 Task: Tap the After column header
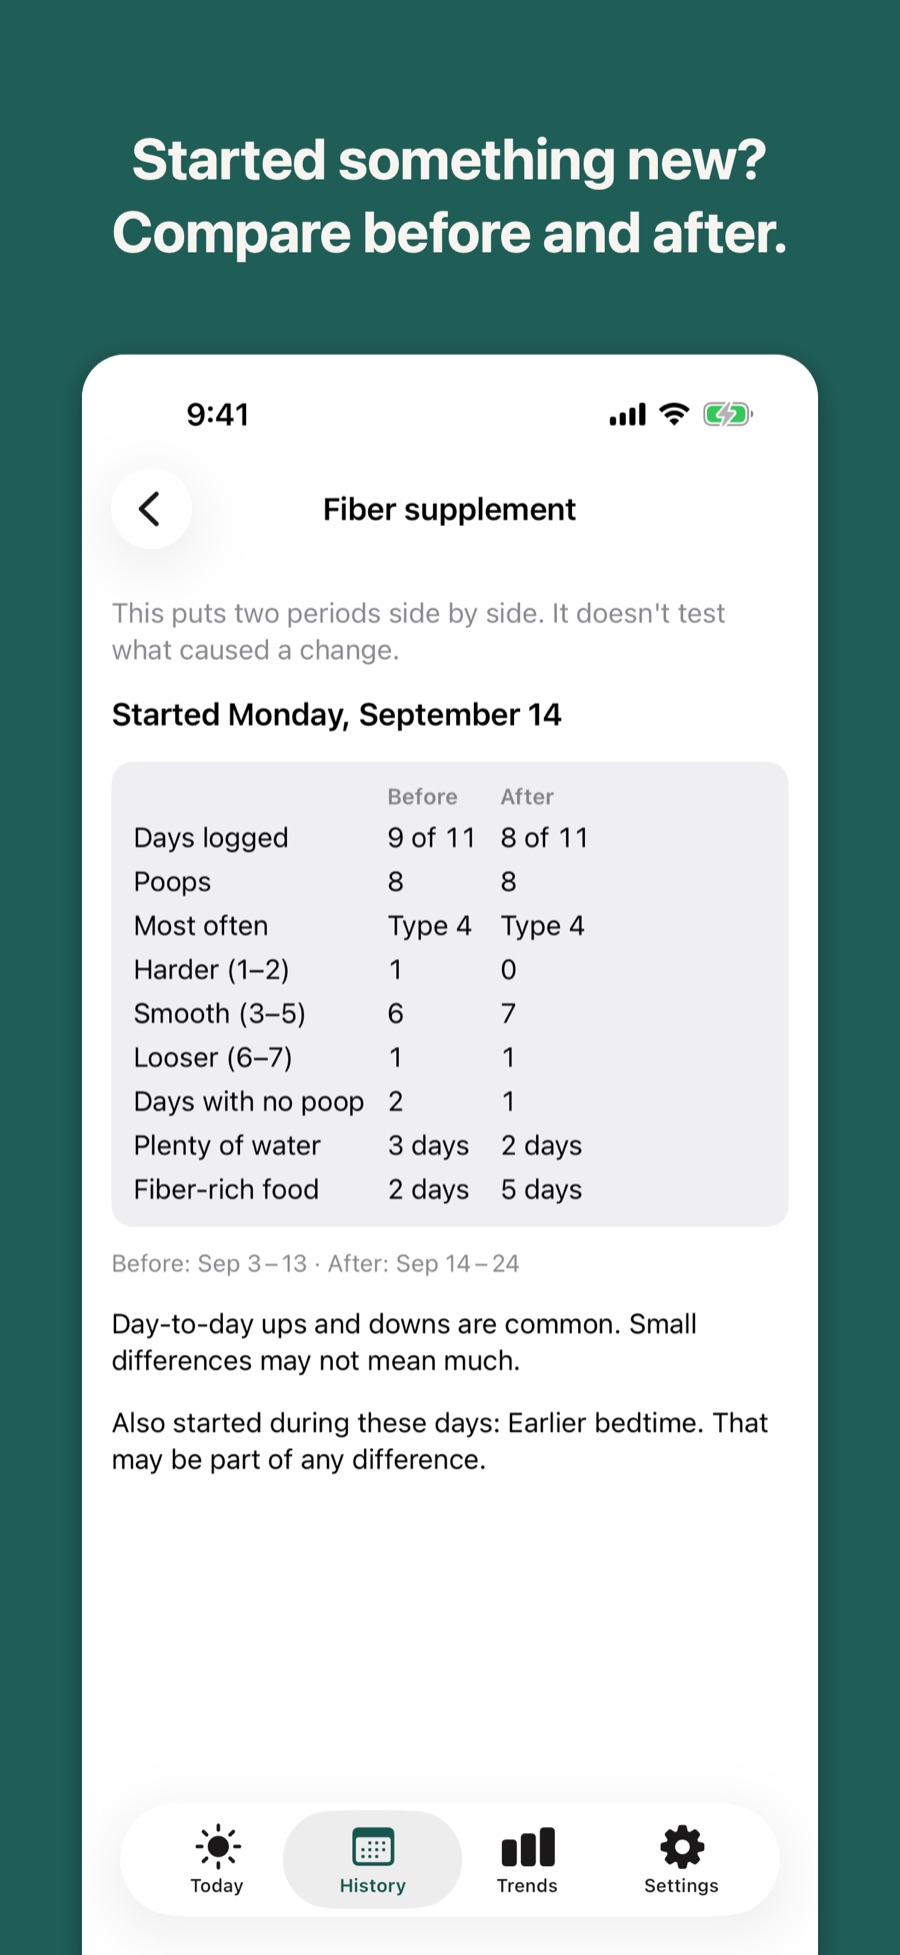click(527, 797)
